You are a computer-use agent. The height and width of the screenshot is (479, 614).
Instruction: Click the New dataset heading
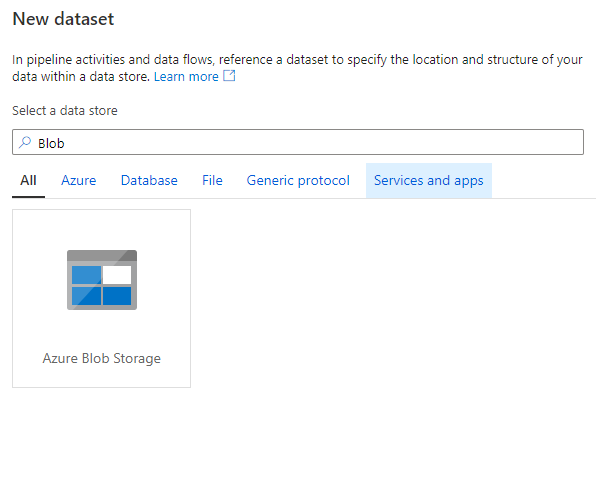[63, 19]
